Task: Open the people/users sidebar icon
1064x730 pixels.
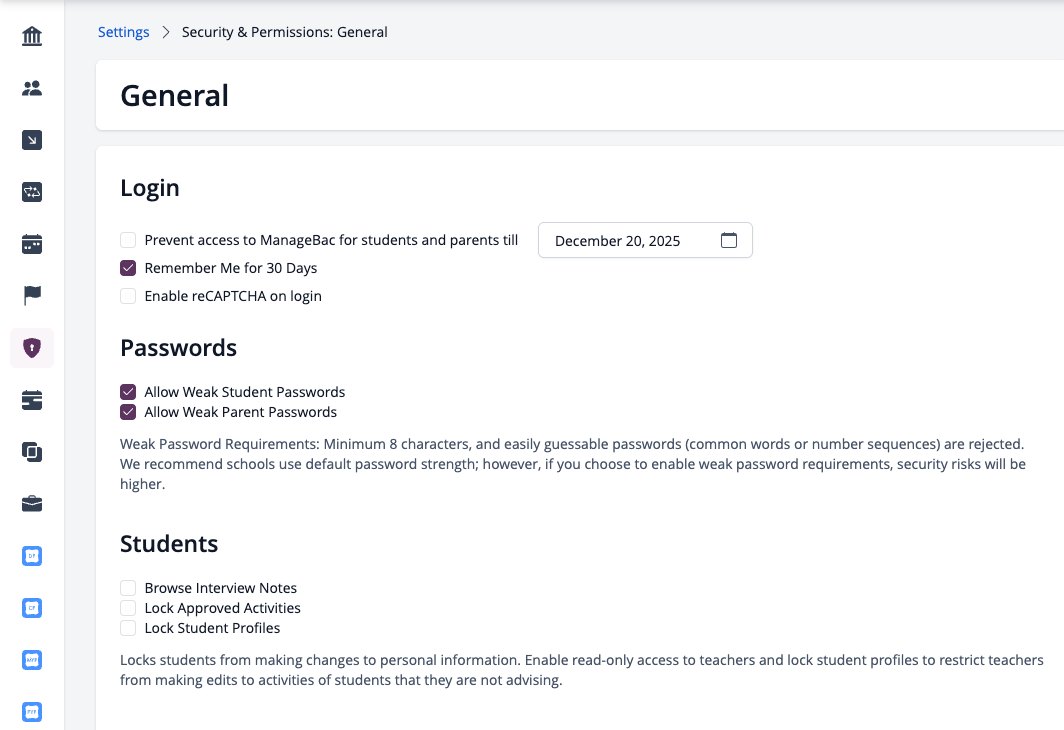Action: pos(32,88)
